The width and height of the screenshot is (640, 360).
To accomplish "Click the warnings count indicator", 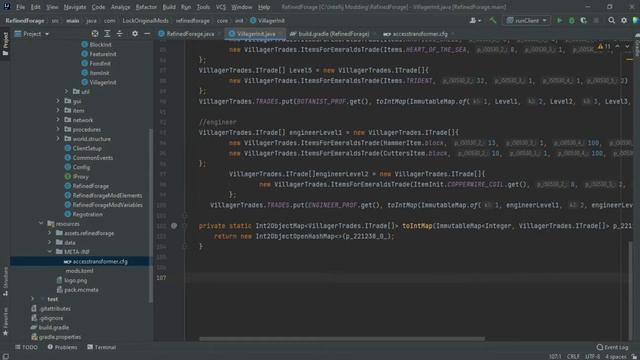I will point(604,47).
